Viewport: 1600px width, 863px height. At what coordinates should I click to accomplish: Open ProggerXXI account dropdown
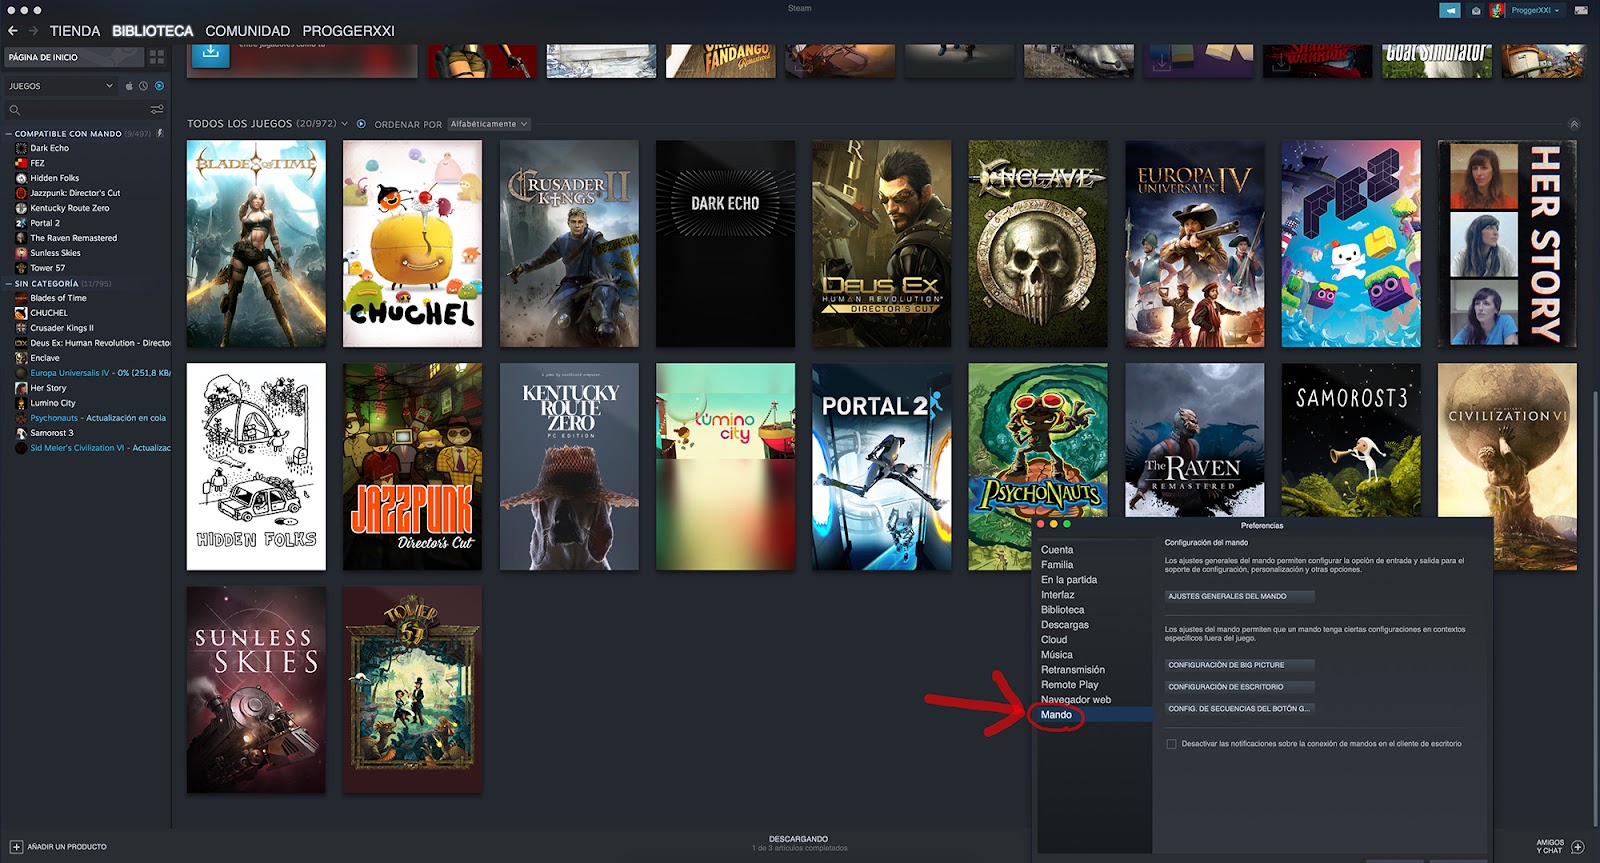(x=1535, y=10)
